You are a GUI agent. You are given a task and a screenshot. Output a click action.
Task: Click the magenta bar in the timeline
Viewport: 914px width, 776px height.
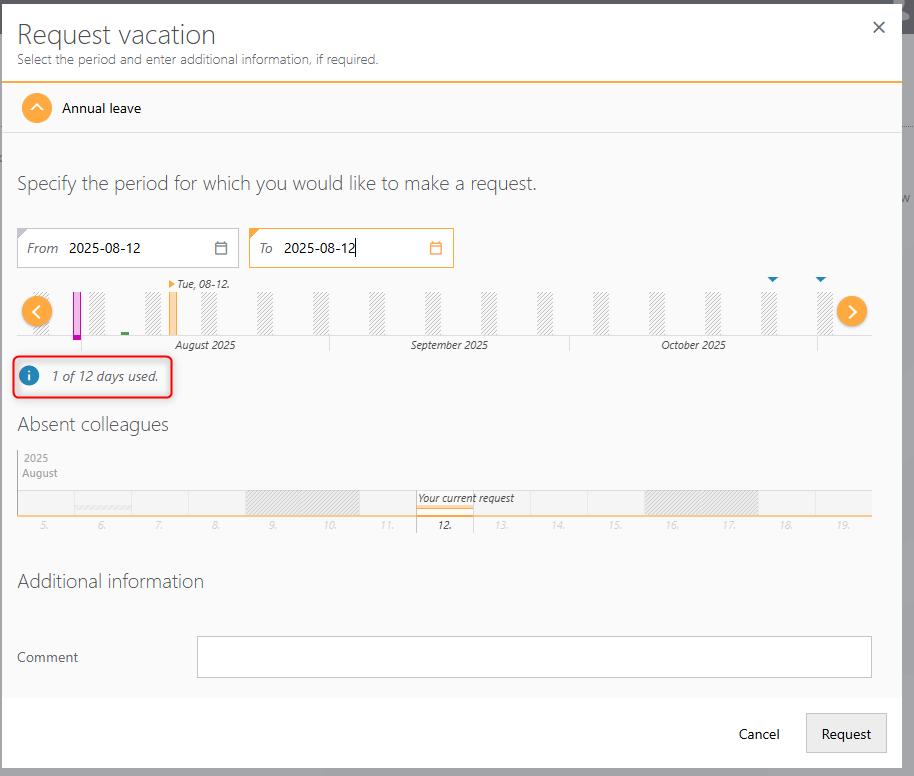[x=77, y=314]
